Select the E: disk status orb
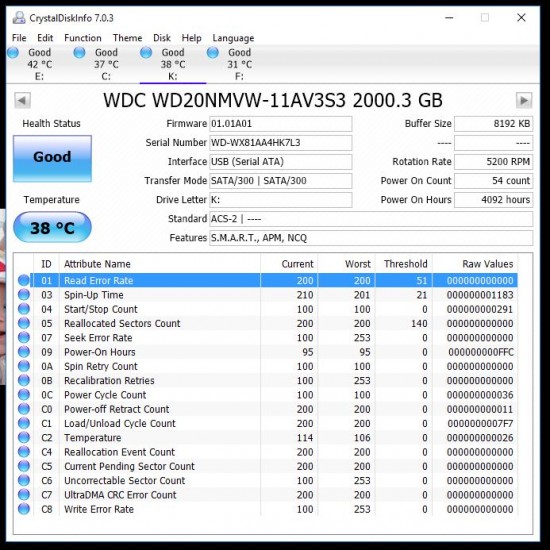This screenshot has height=550, width=550. (x=13, y=53)
